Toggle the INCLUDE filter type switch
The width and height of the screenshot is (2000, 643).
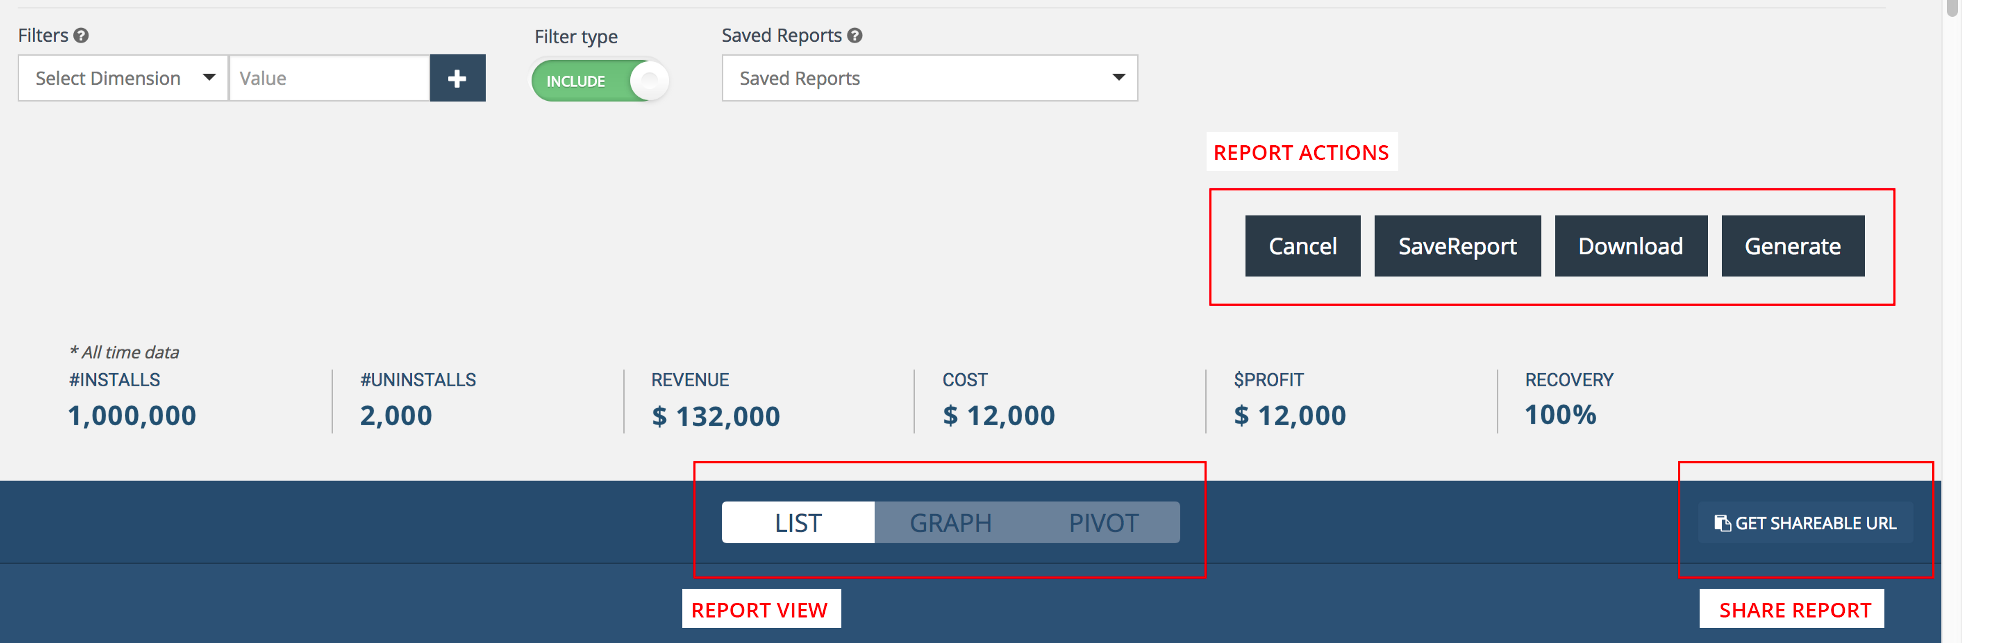pyautogui.click(x=599, y=81)
